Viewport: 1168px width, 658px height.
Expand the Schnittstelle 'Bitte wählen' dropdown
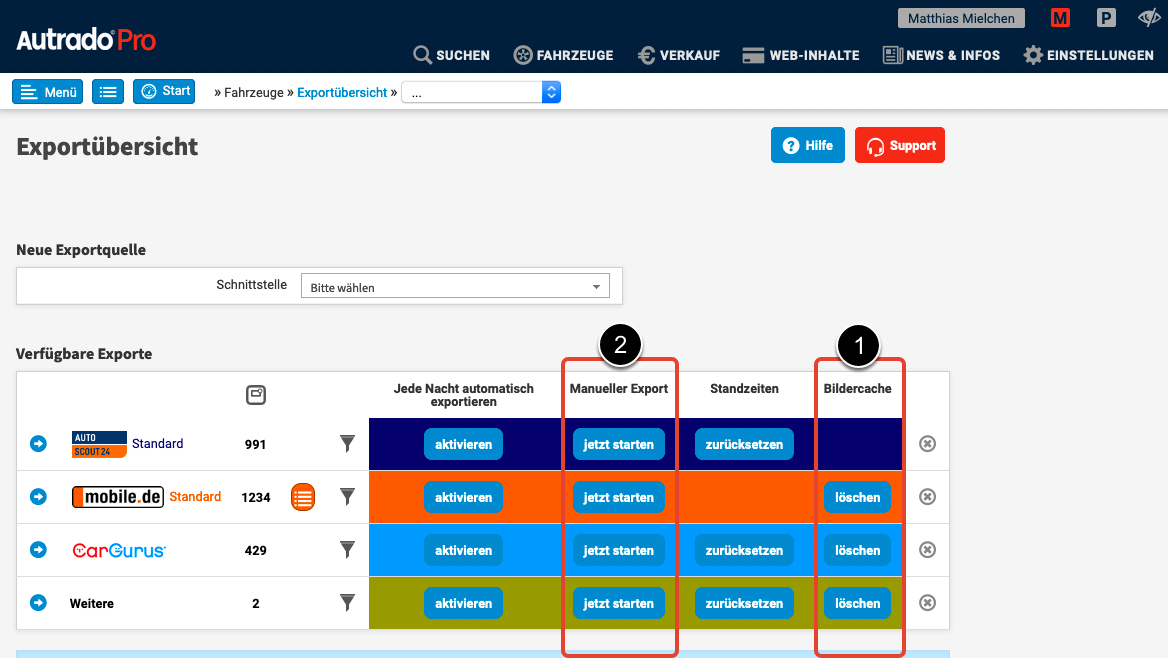pyautogui.click(x=455, y=287)
